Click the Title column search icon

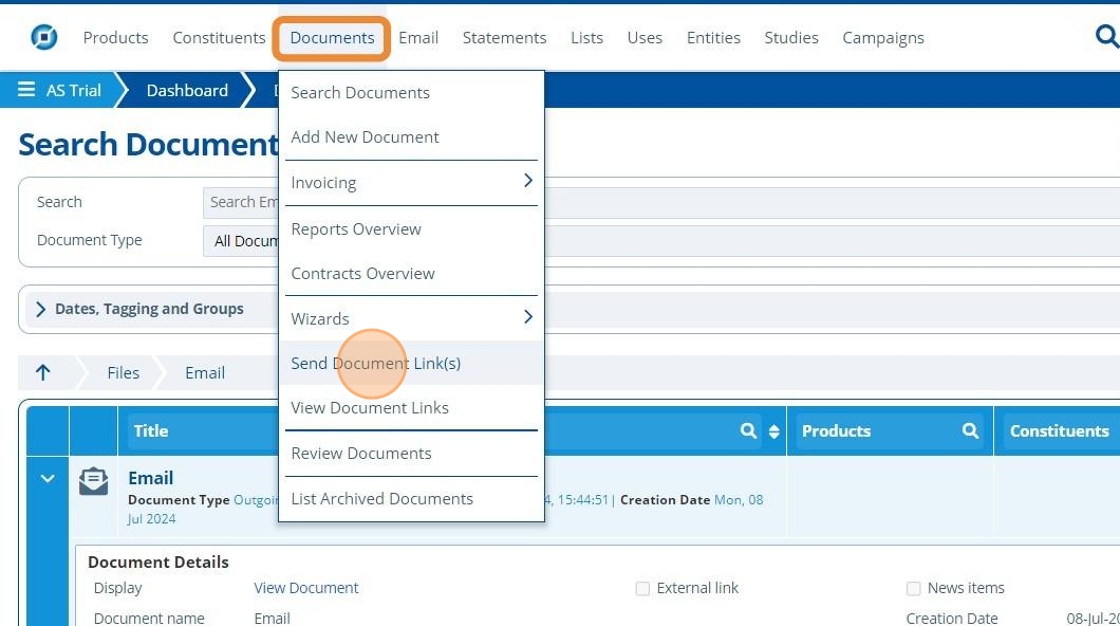(x=748, y=431)
